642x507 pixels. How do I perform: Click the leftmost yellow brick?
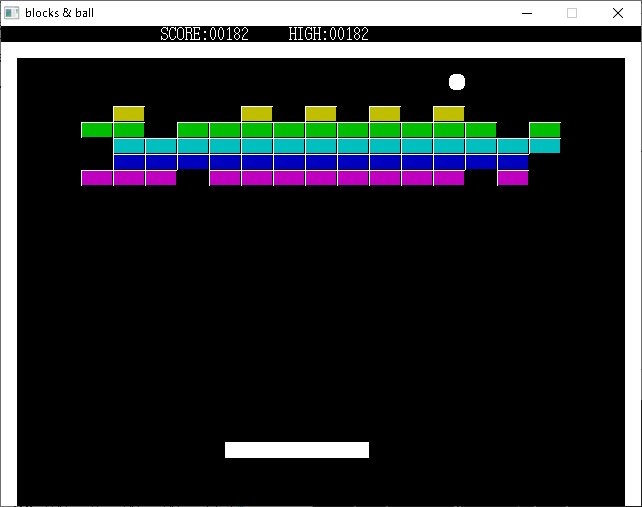pyautogui.click(x=129, y=114)
